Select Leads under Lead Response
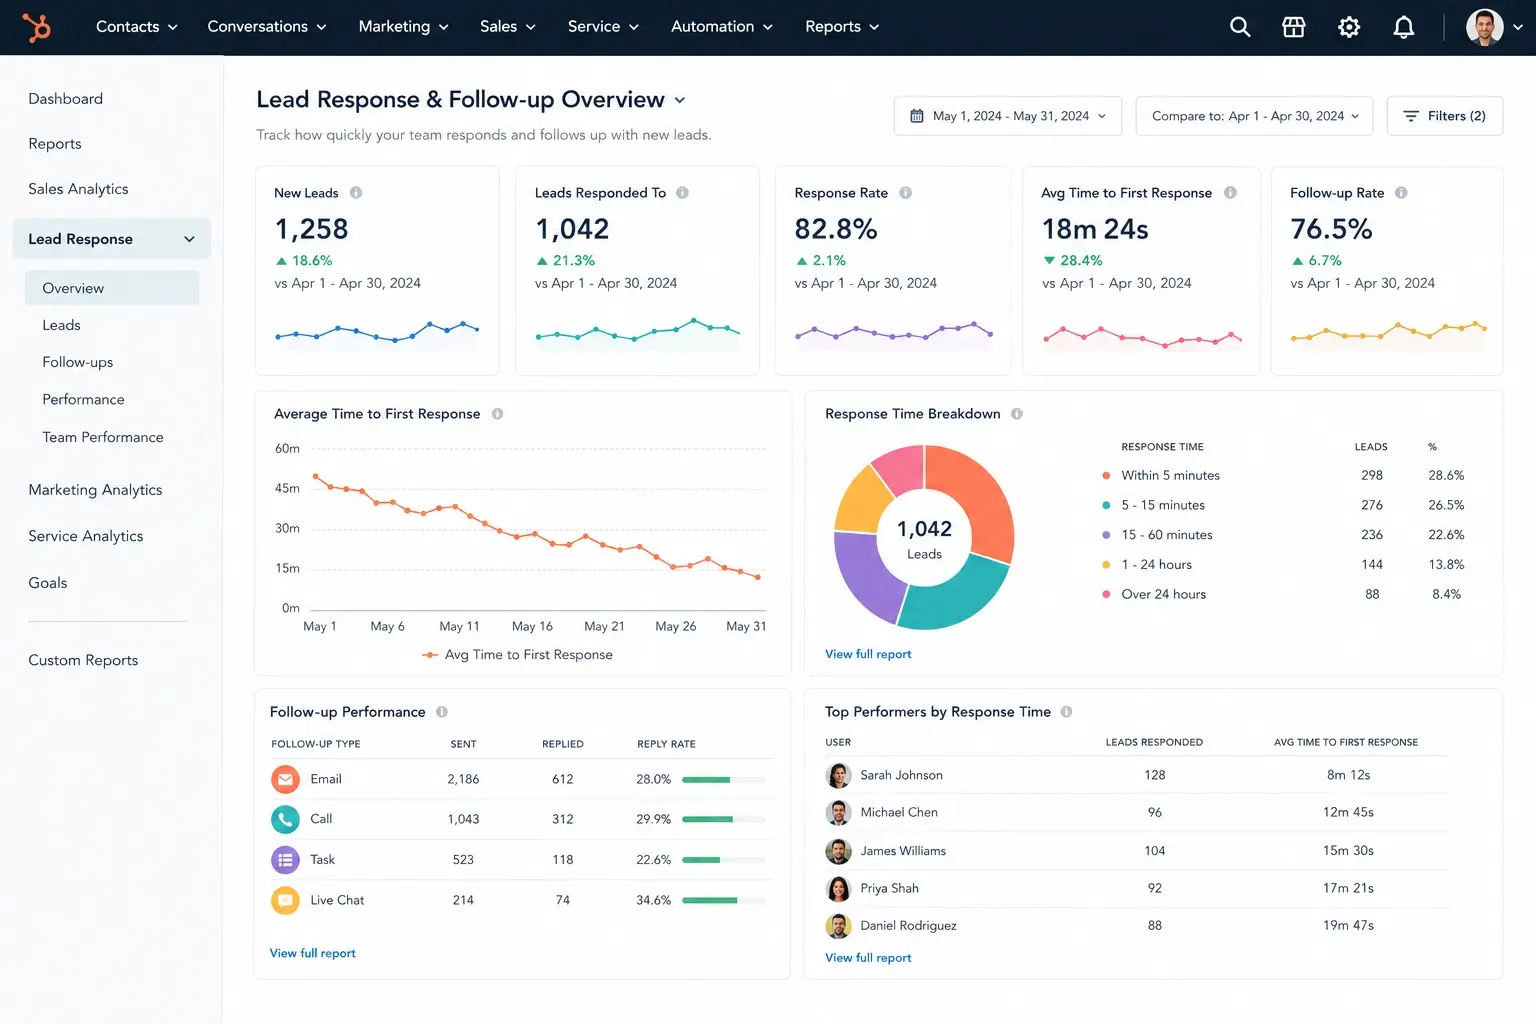 (x=61, y=325)
